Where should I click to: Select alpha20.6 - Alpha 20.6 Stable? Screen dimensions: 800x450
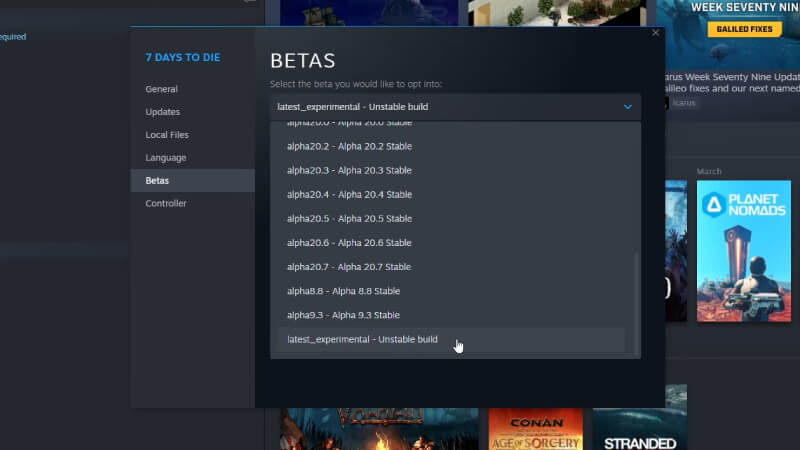click(349, 243)
